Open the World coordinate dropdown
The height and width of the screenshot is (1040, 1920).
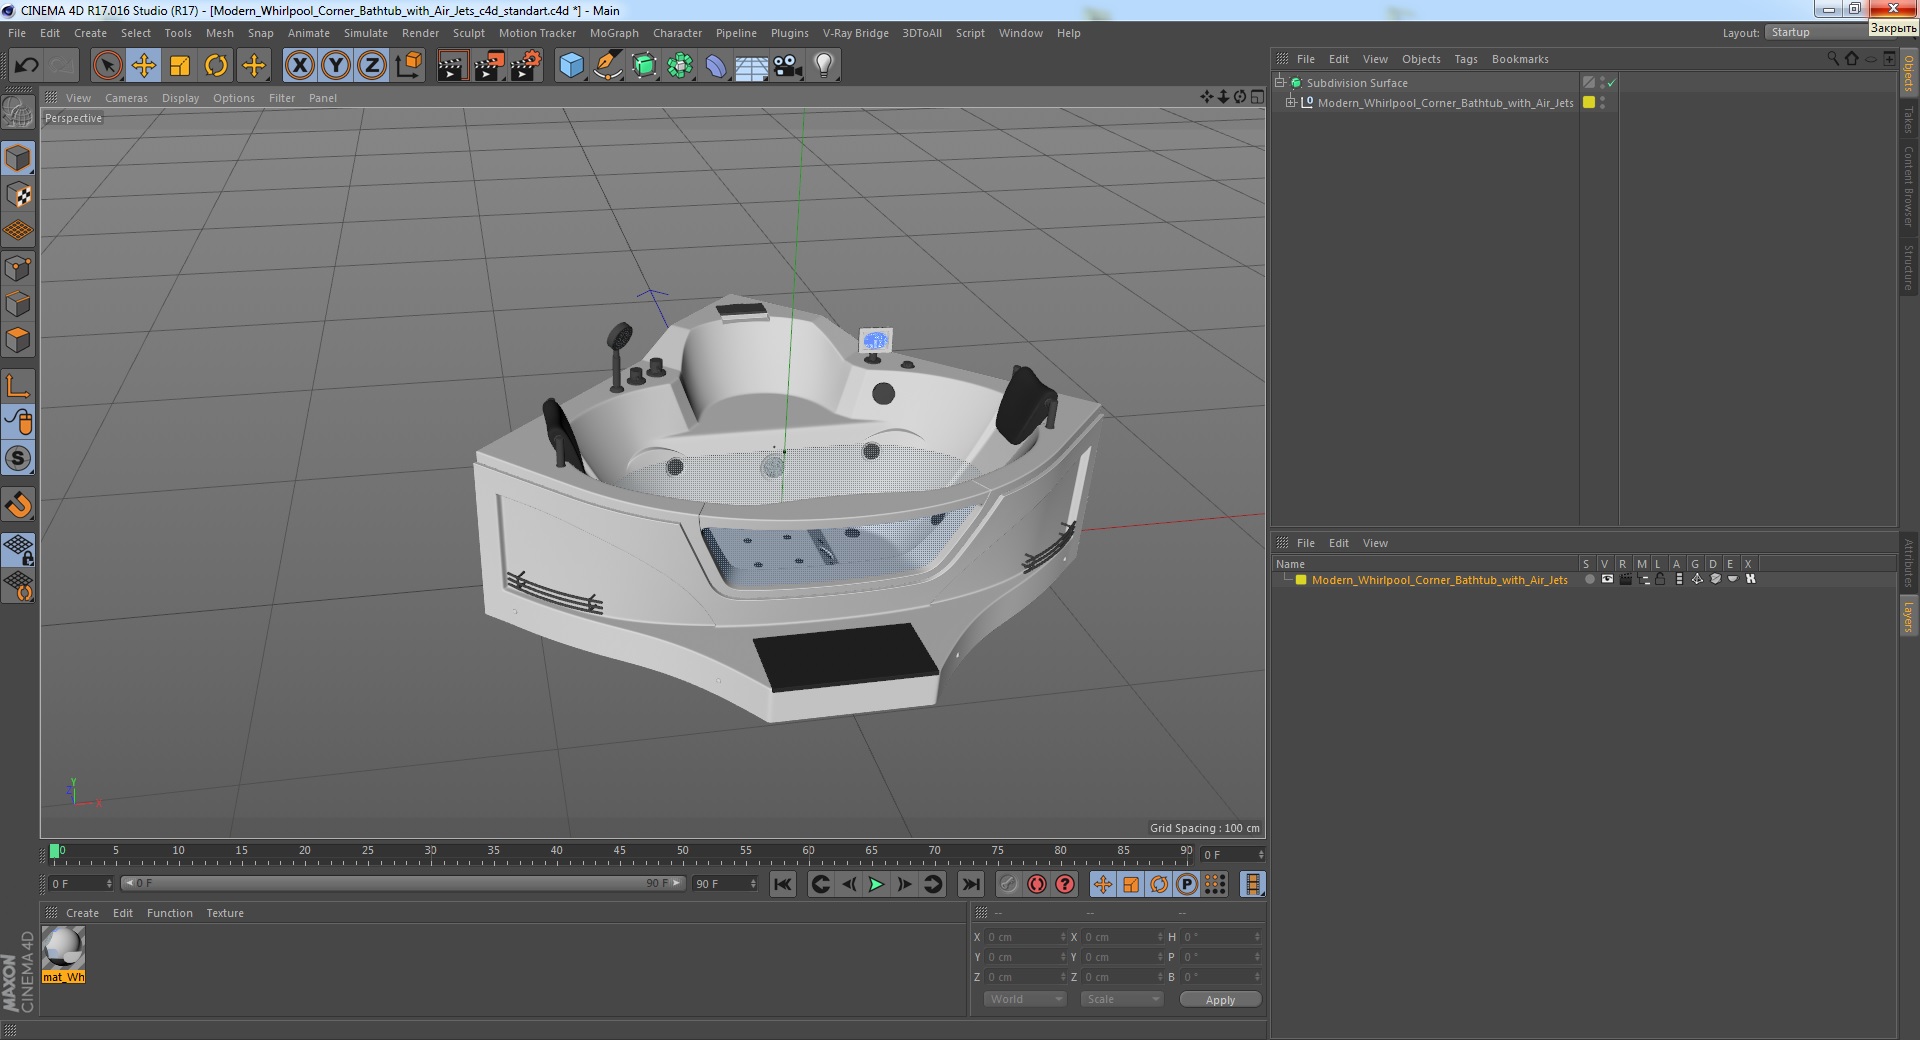pyautogui.click(x=1025, y=999)
